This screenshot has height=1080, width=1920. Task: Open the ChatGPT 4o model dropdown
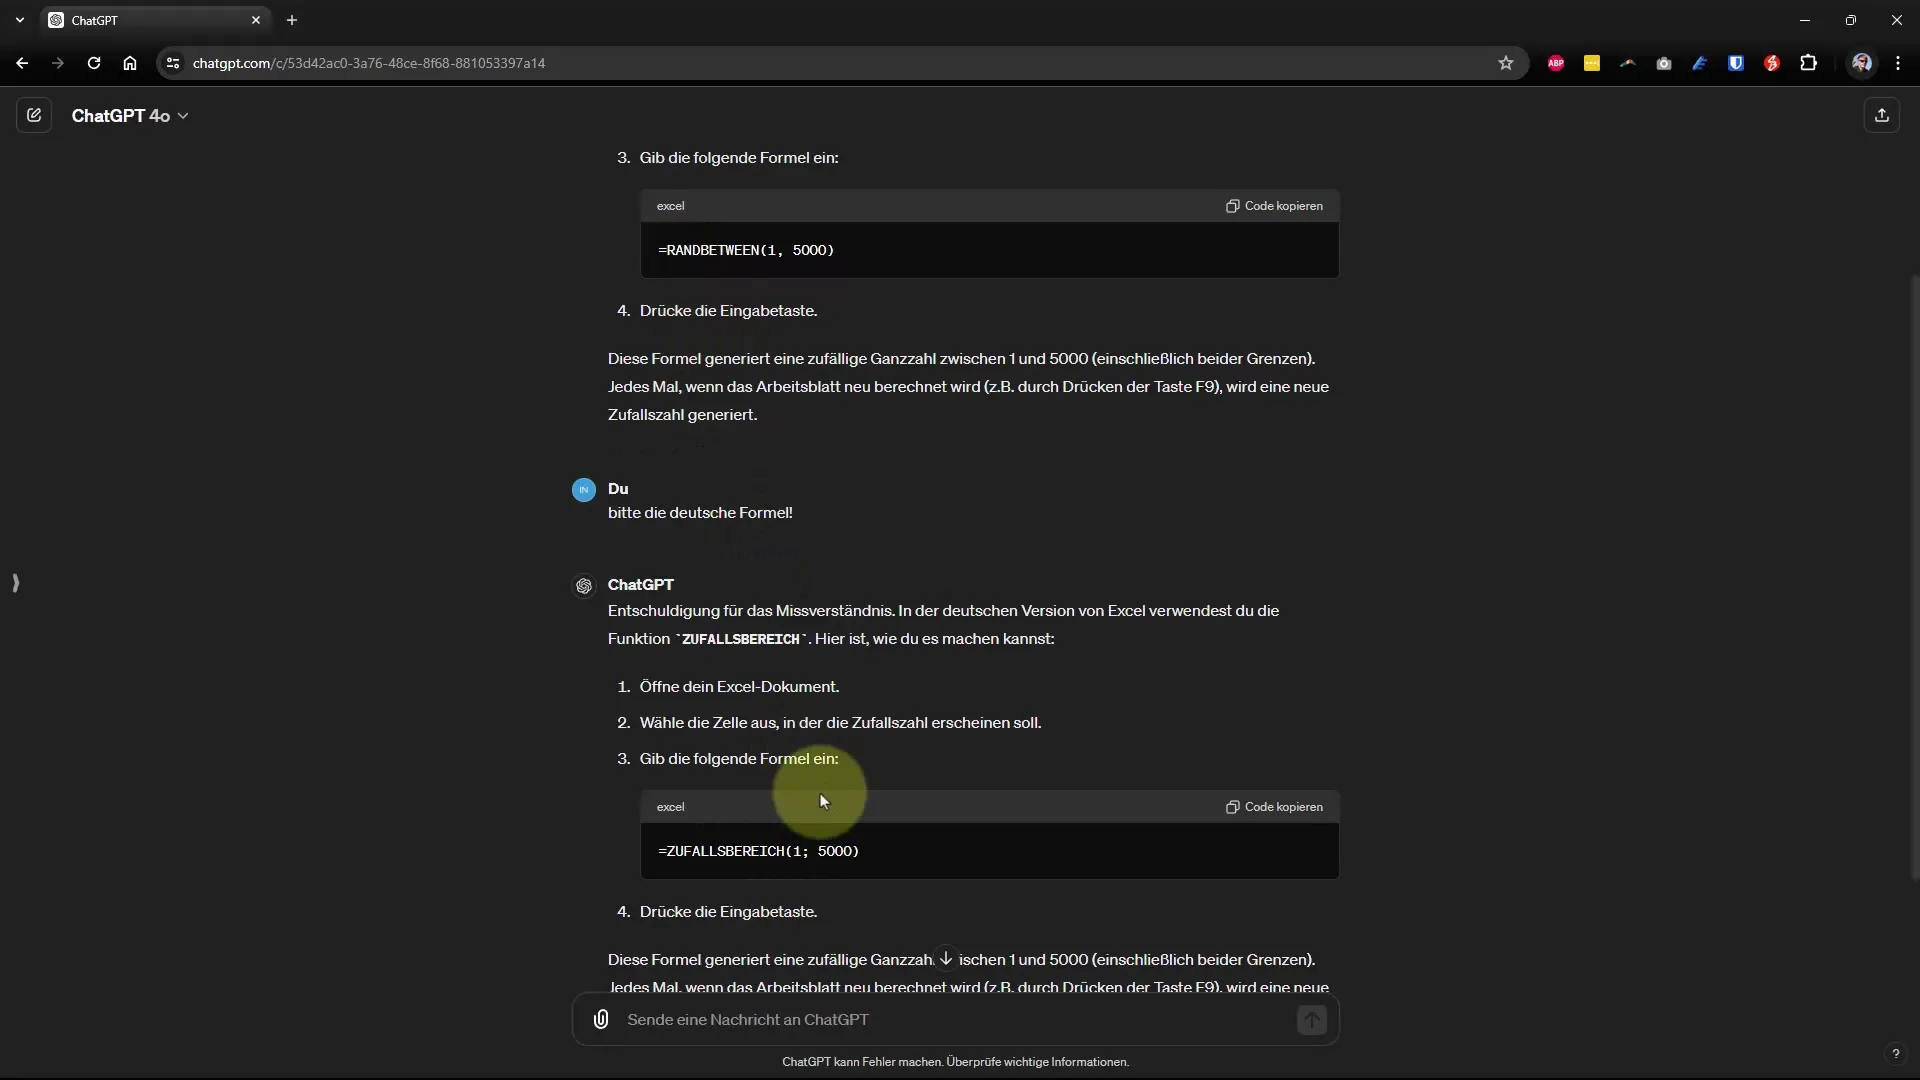130,116
